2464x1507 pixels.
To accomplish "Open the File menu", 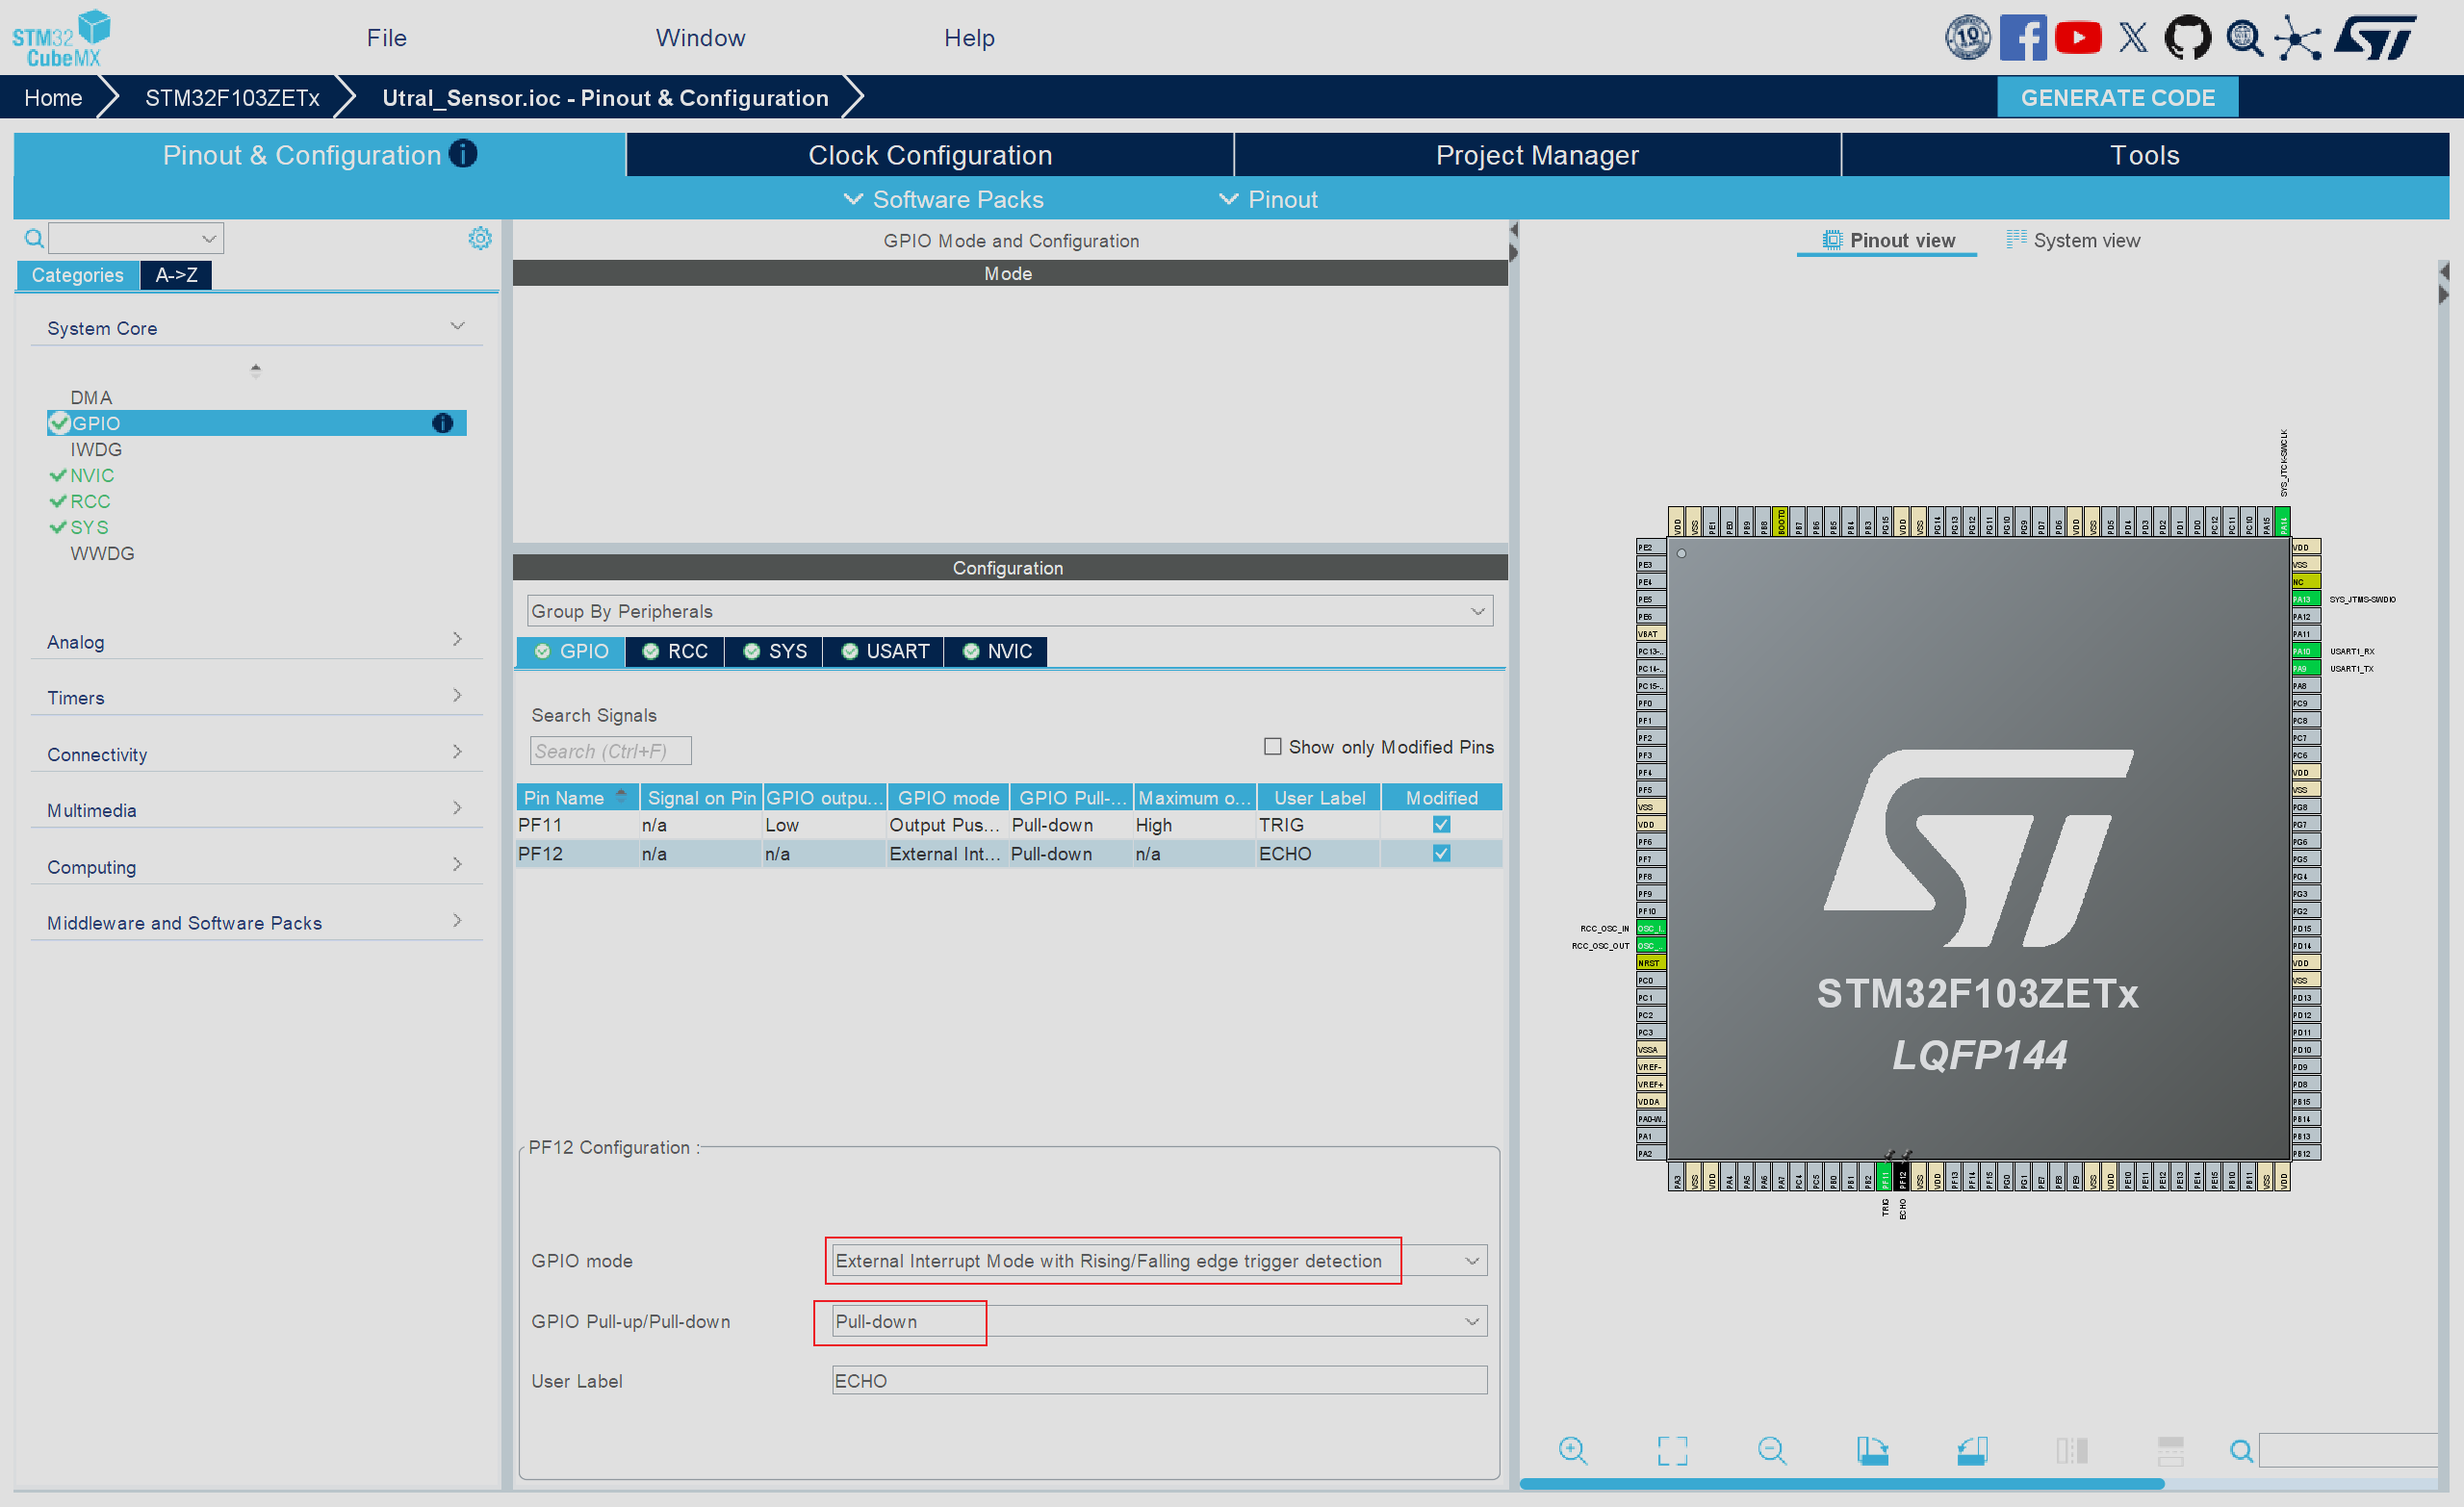I will pos(386,38).
